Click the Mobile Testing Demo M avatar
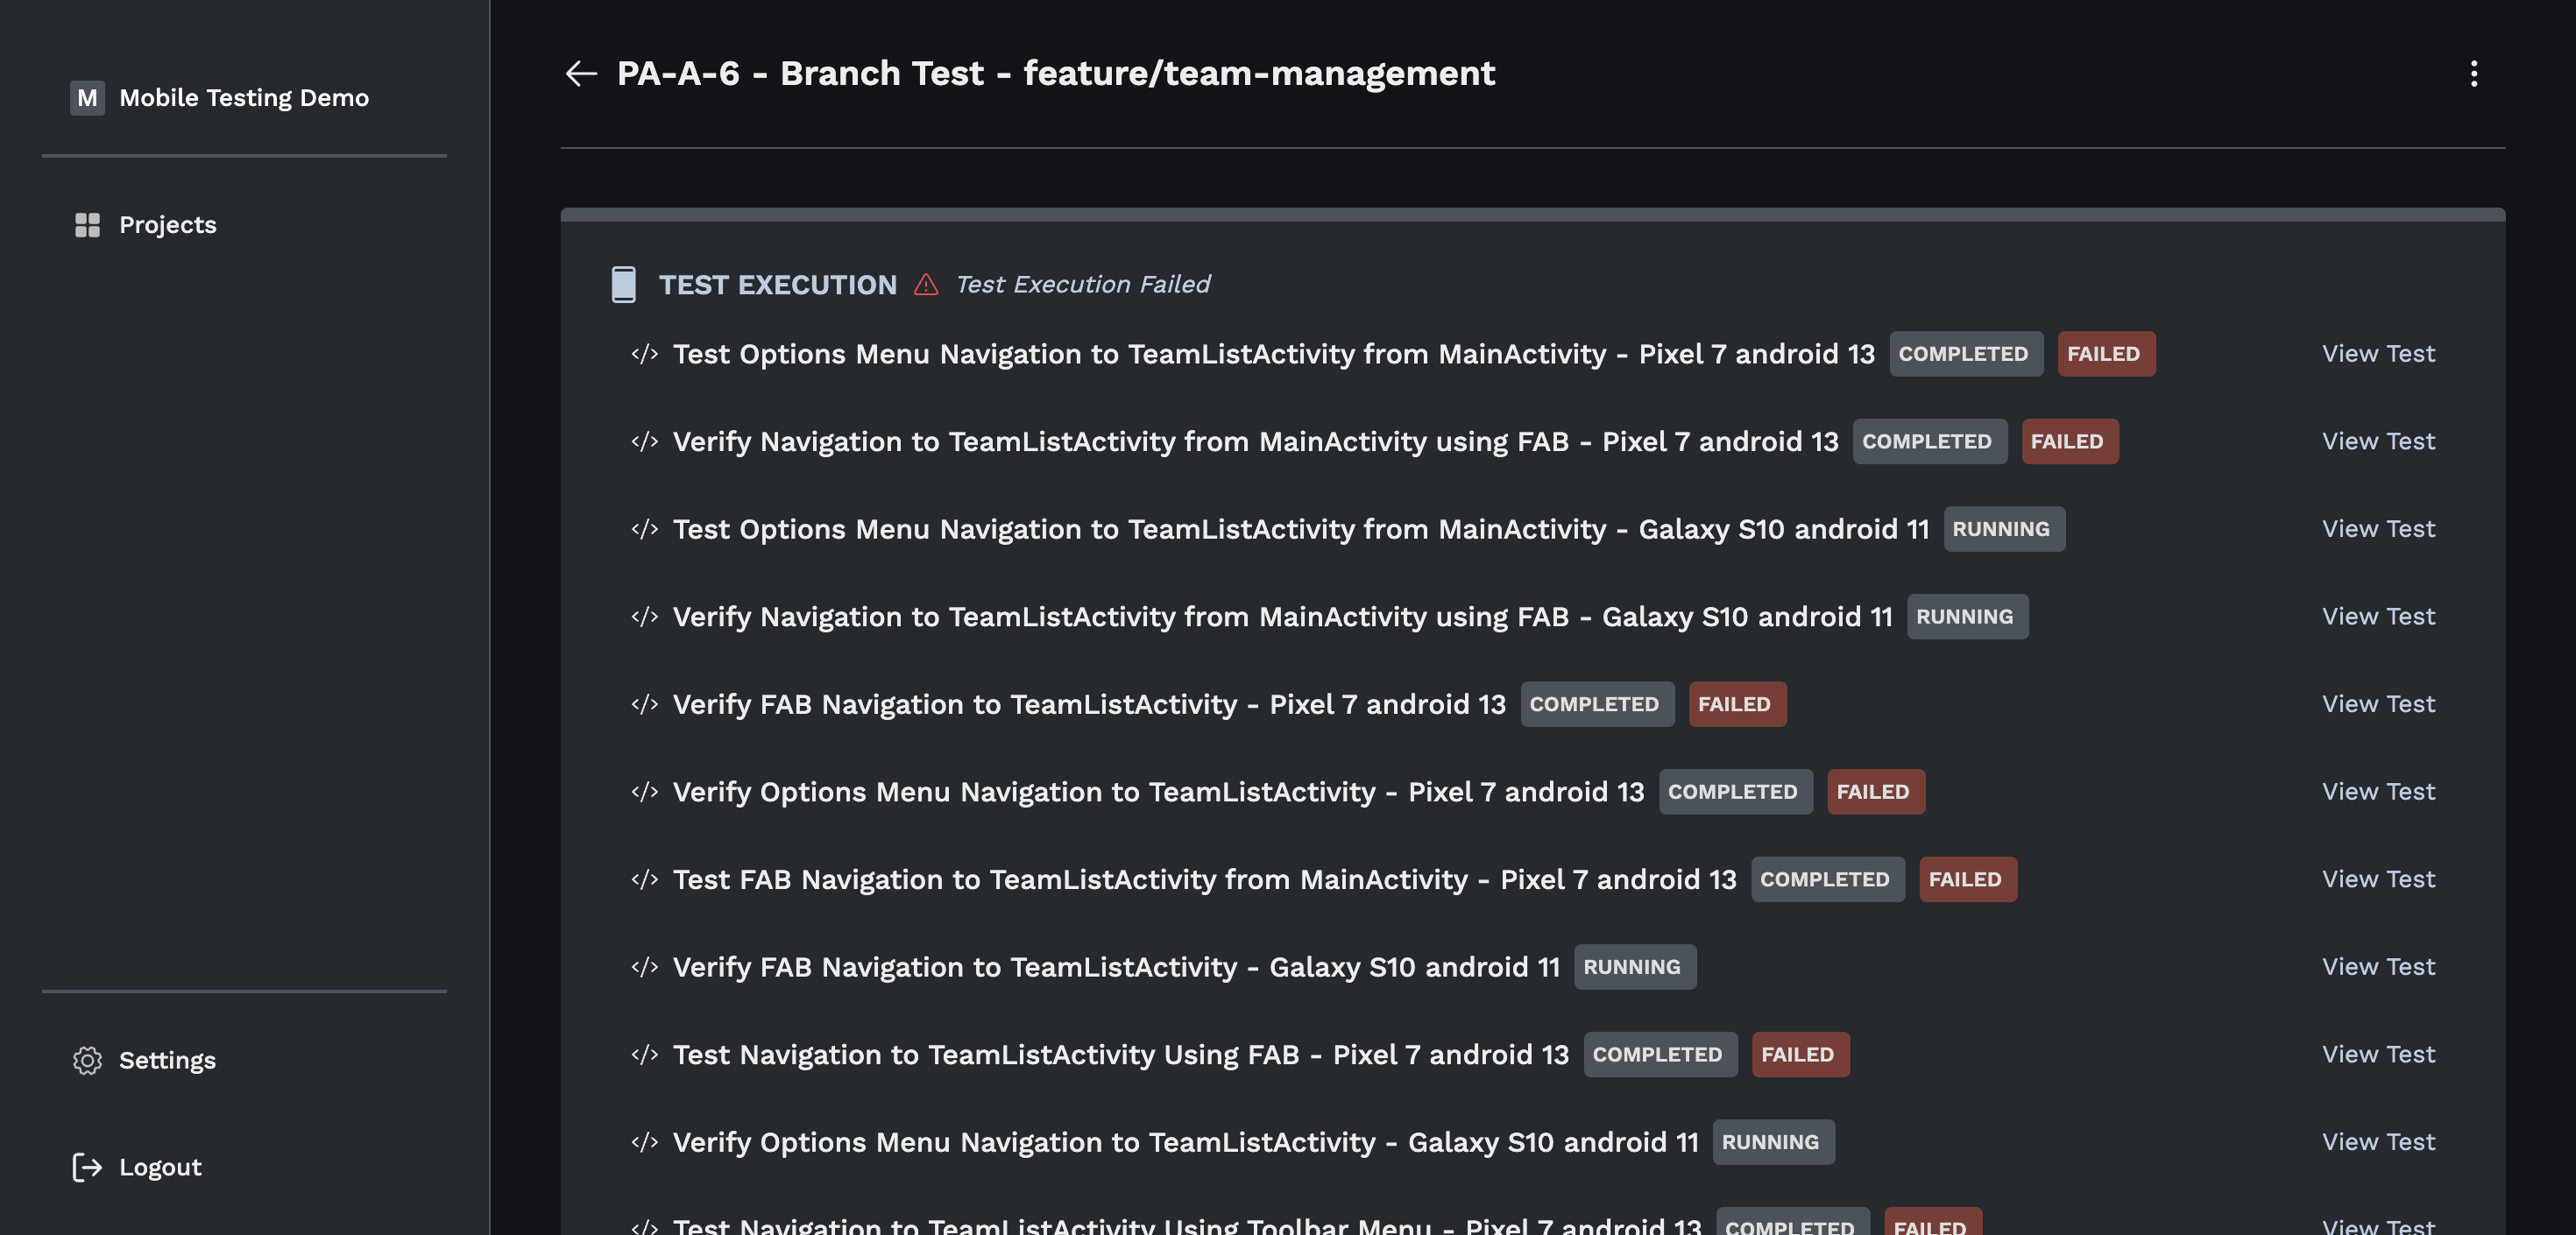Screen dimensions: 2576x1235 [87, 97]
